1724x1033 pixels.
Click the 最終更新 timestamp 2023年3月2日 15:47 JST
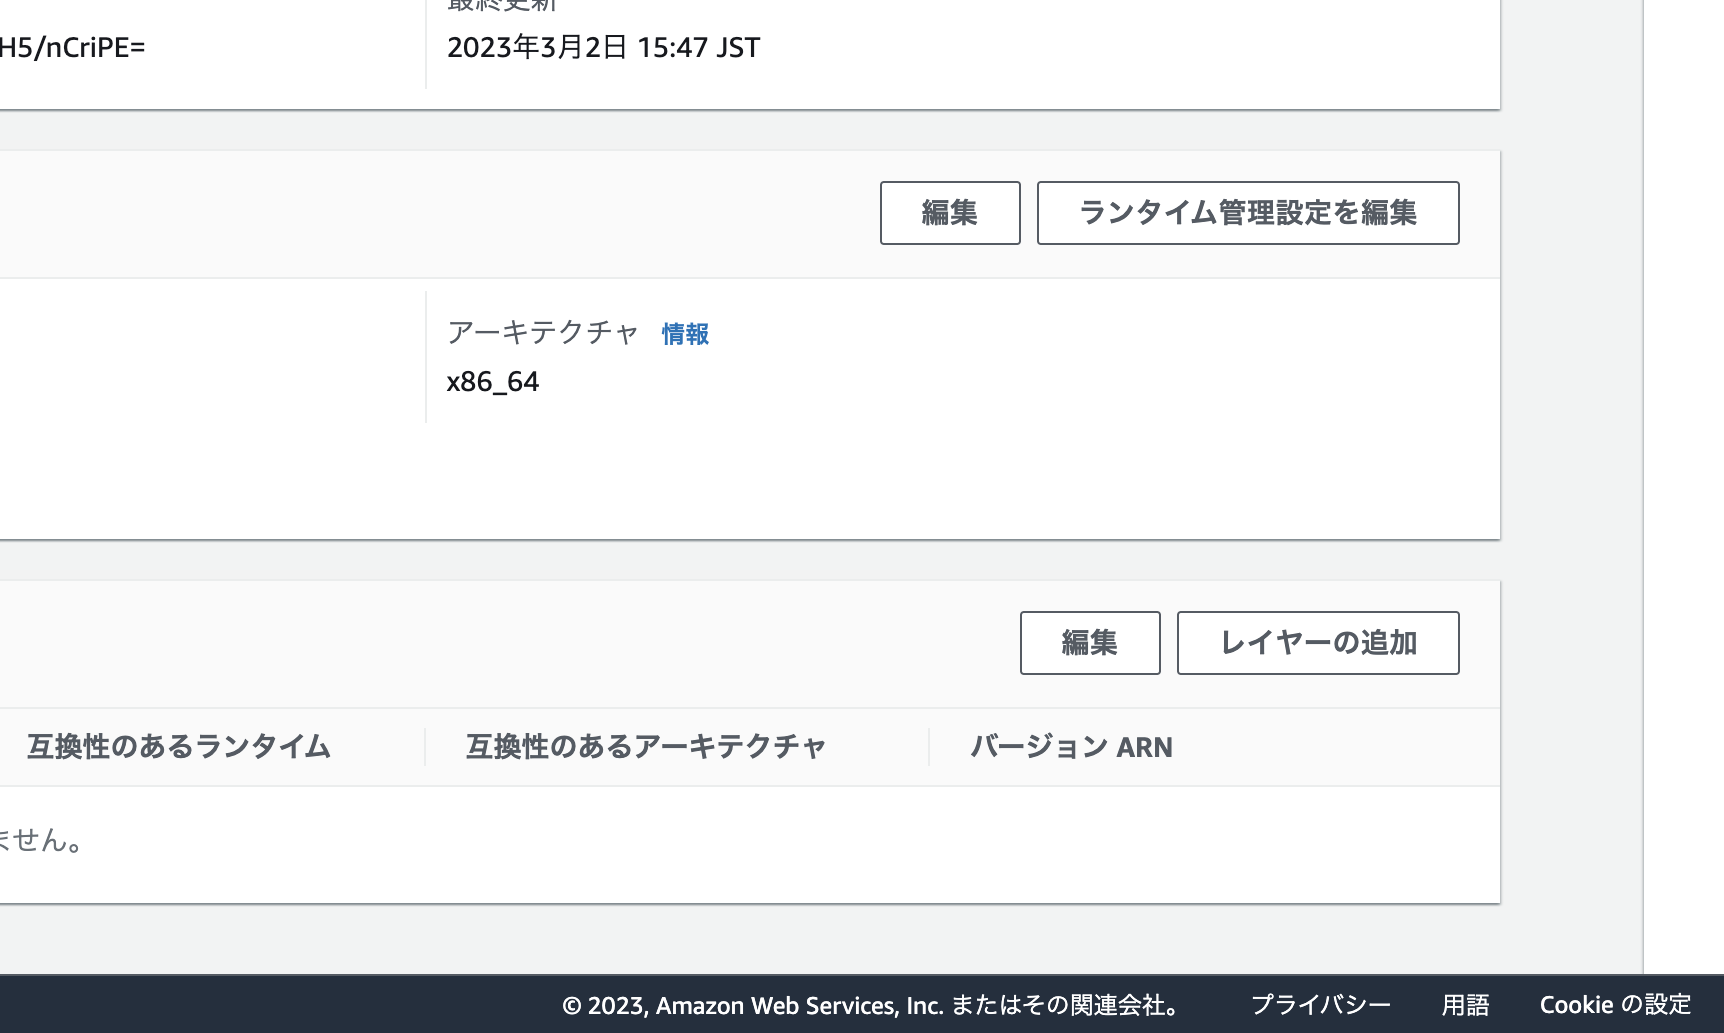click(x=603, y=46)
